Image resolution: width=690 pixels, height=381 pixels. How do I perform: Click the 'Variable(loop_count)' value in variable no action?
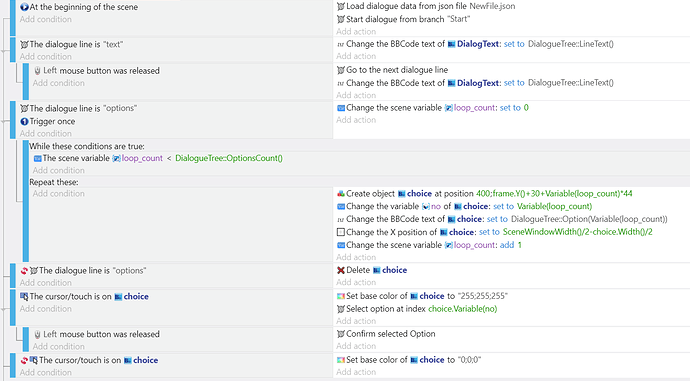coord(554,206)
